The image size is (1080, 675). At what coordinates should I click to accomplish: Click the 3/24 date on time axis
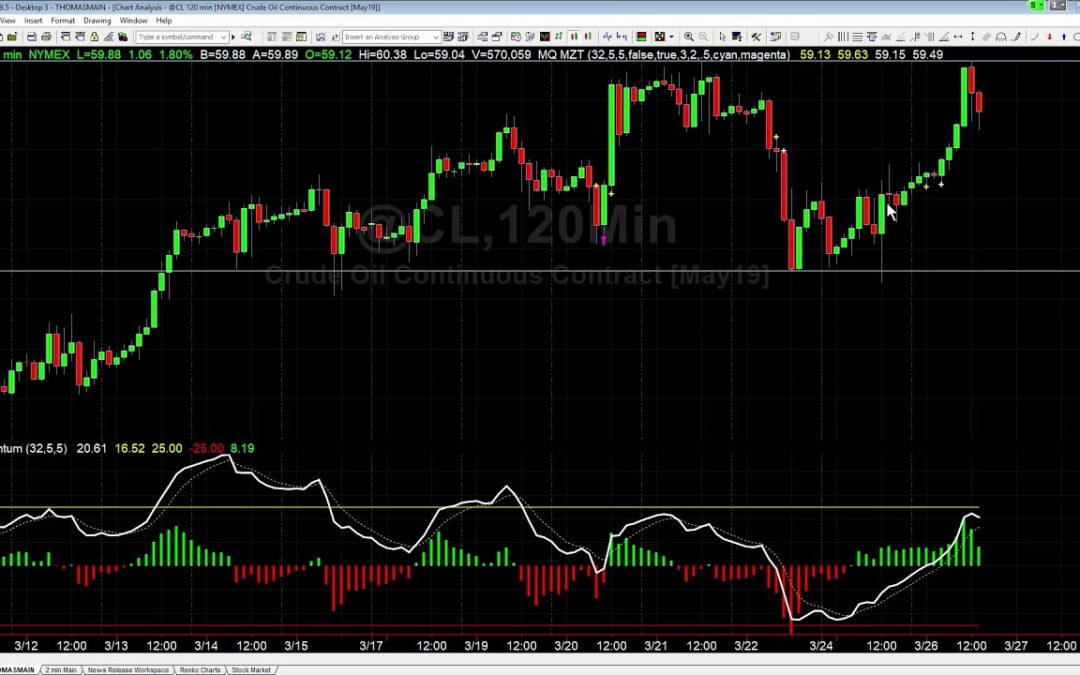[821, 646]
